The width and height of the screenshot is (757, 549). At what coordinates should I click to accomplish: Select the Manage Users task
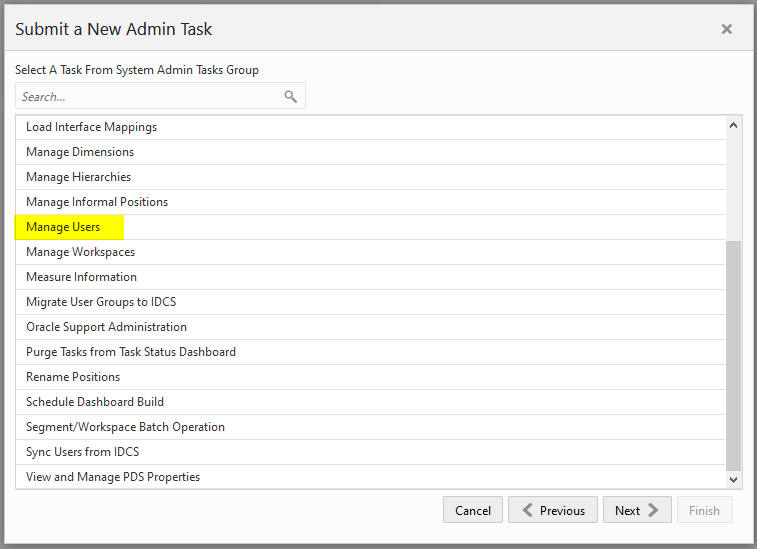(x=371, y=227)
